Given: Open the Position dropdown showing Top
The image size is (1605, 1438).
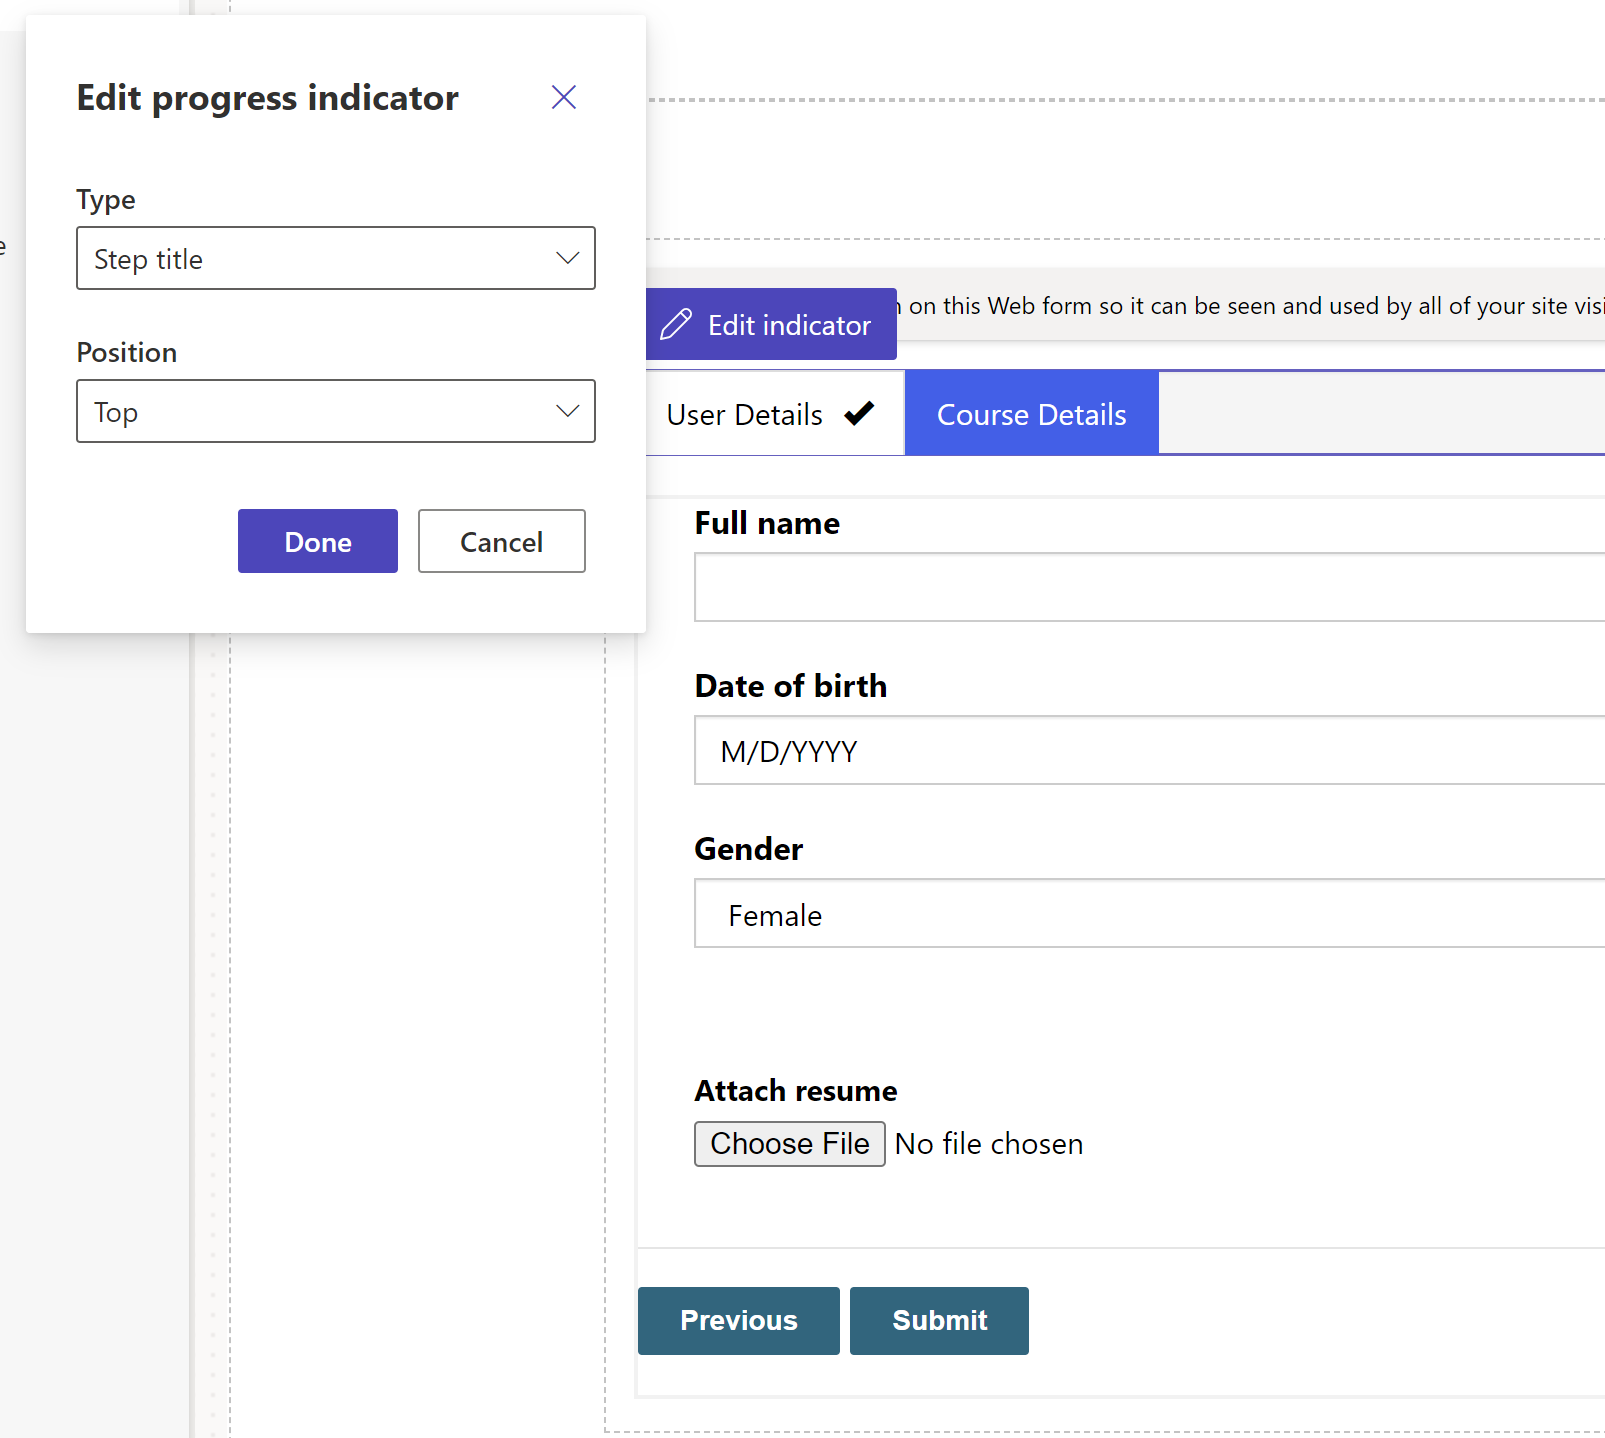Looking at the screenshot, I should 335,411.
